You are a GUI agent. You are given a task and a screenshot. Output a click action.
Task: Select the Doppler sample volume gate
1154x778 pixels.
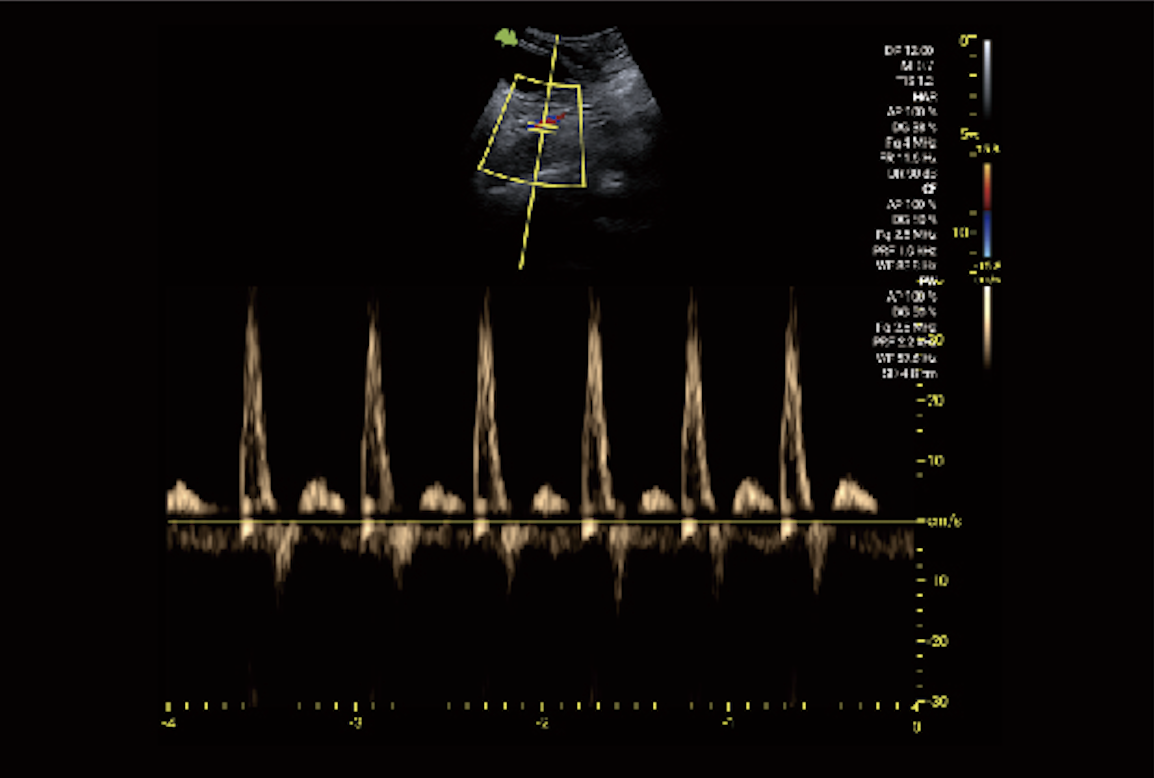543,126
